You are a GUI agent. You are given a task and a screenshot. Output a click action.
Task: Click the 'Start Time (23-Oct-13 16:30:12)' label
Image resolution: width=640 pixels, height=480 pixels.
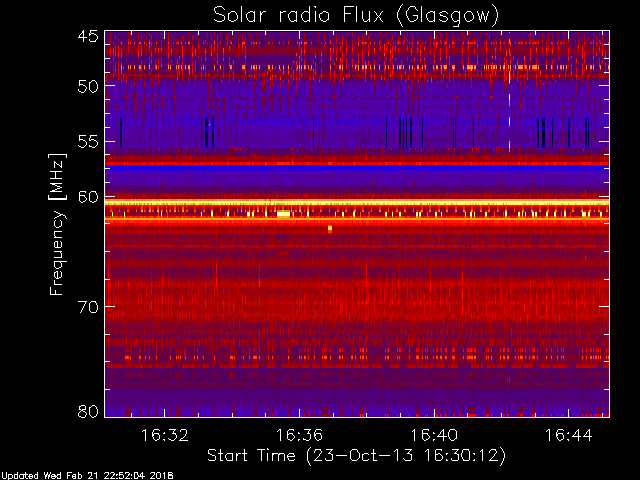pyautogui.click(x=356, y=455)
